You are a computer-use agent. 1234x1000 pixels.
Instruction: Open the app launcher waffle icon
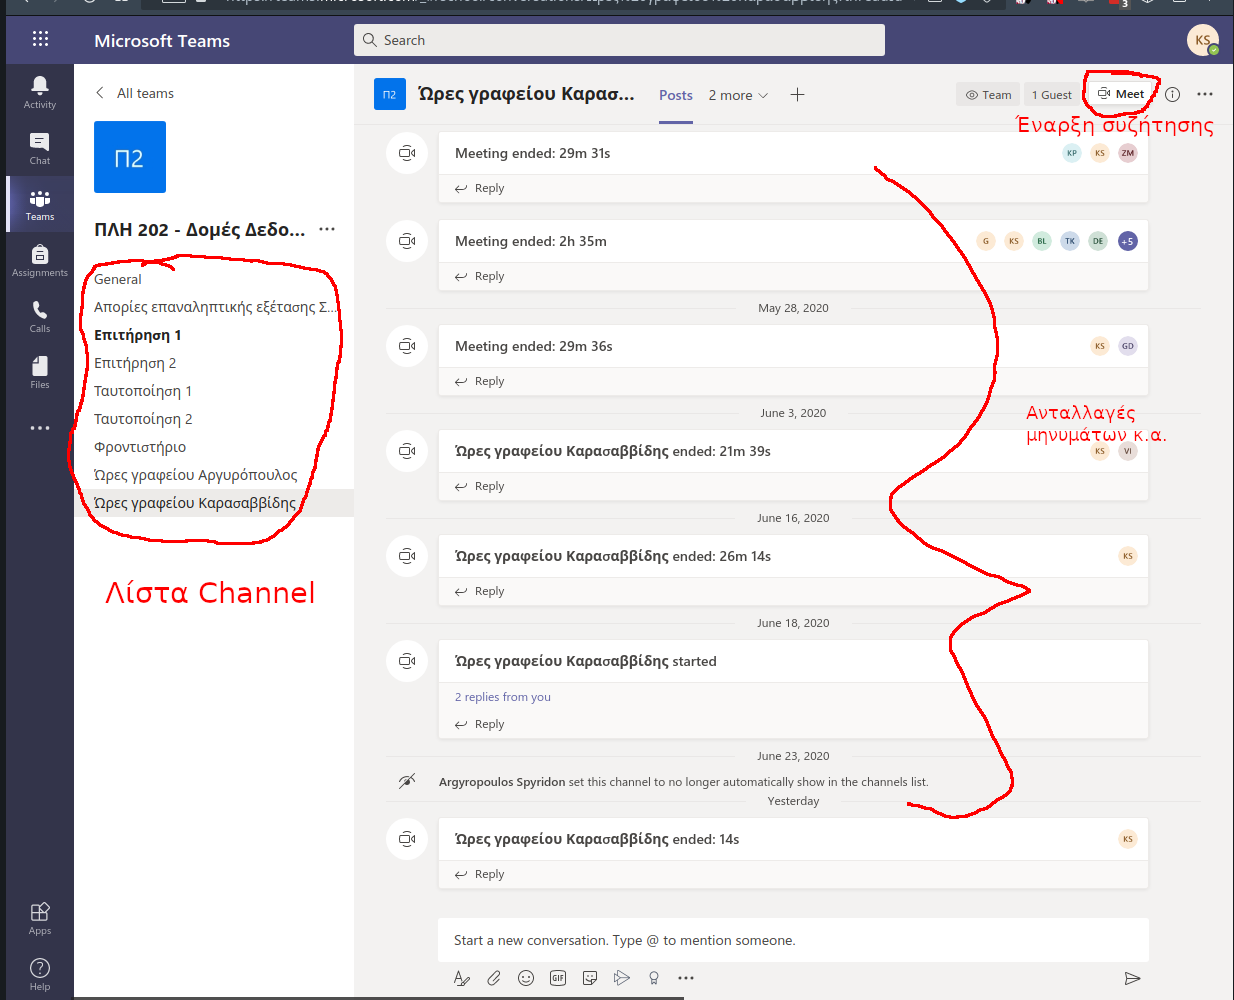[40, 39]
